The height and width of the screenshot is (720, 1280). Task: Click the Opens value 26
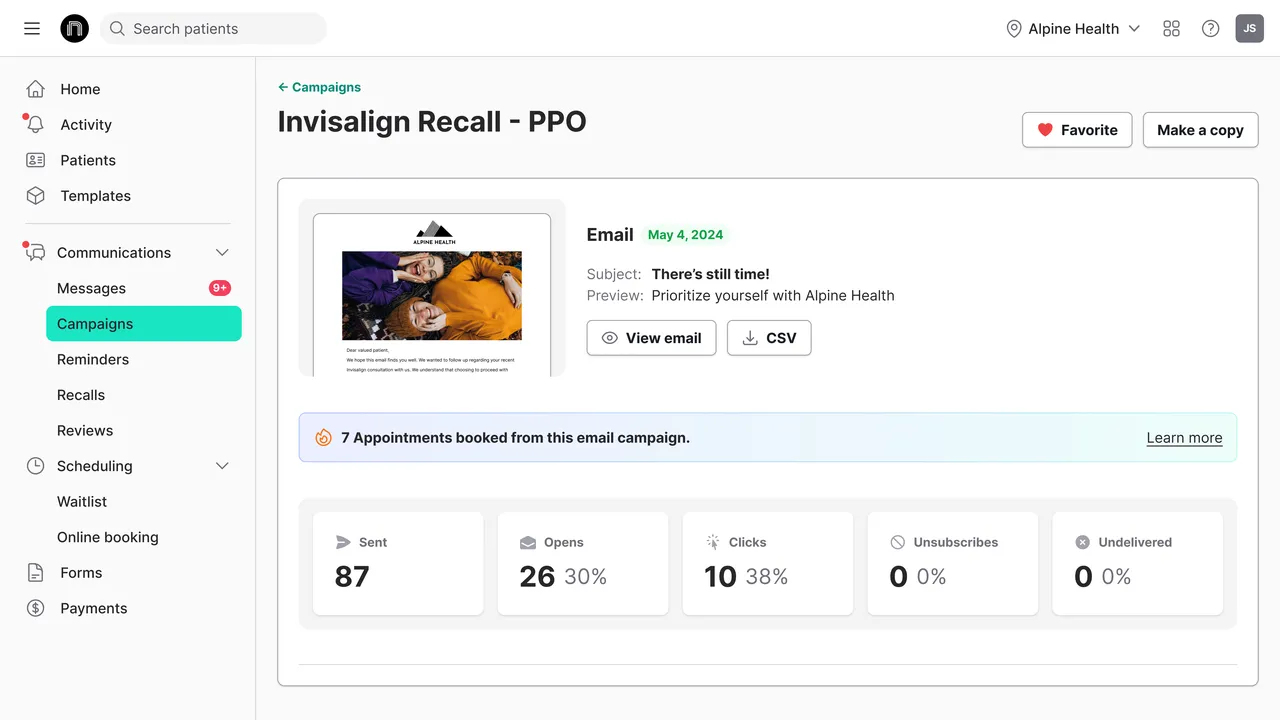point(537,577)
